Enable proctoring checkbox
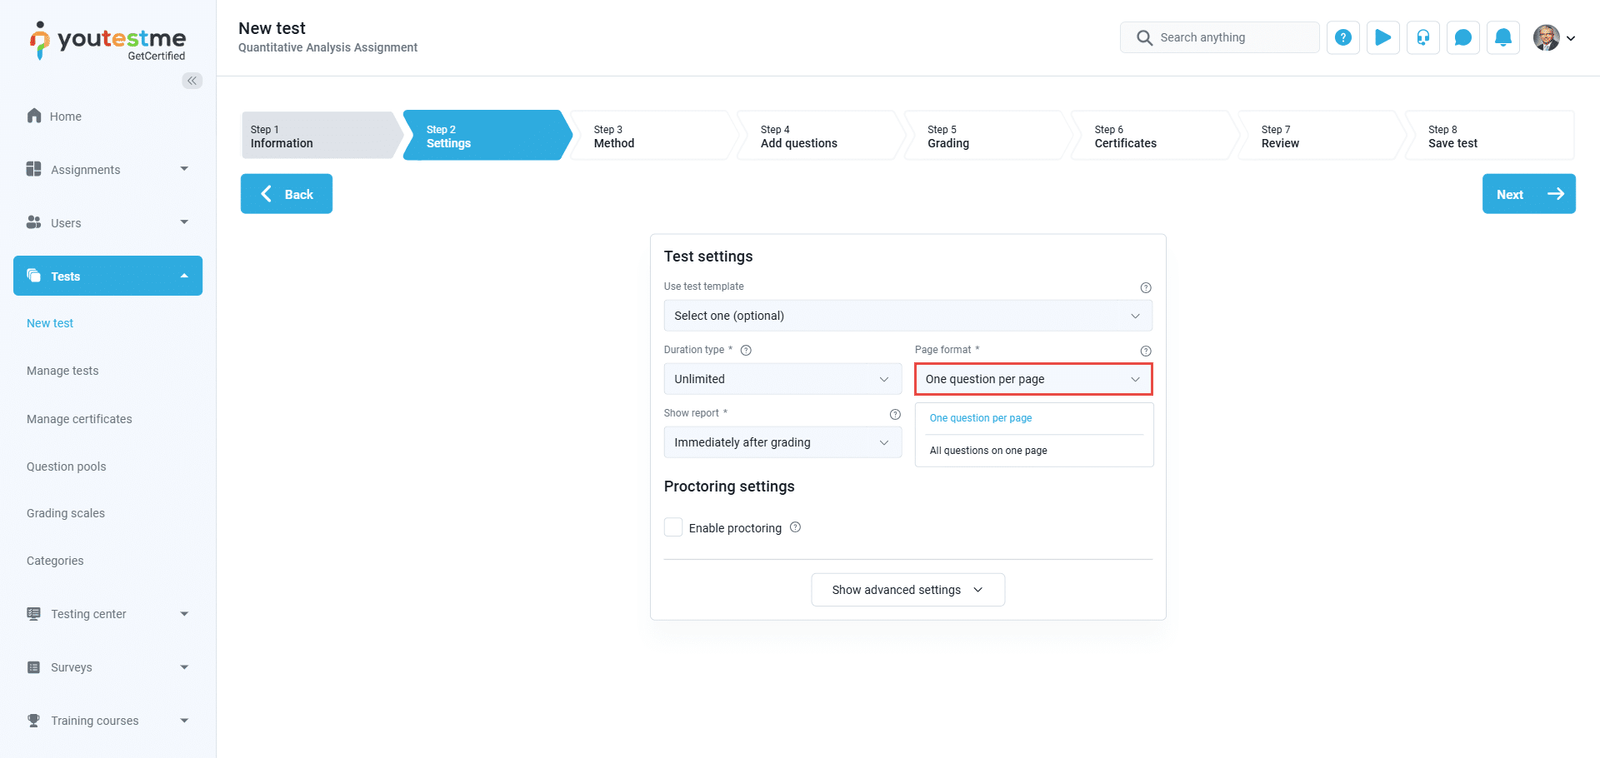The width and height of the screenshot is (1600, 758). tap(674, 527)
